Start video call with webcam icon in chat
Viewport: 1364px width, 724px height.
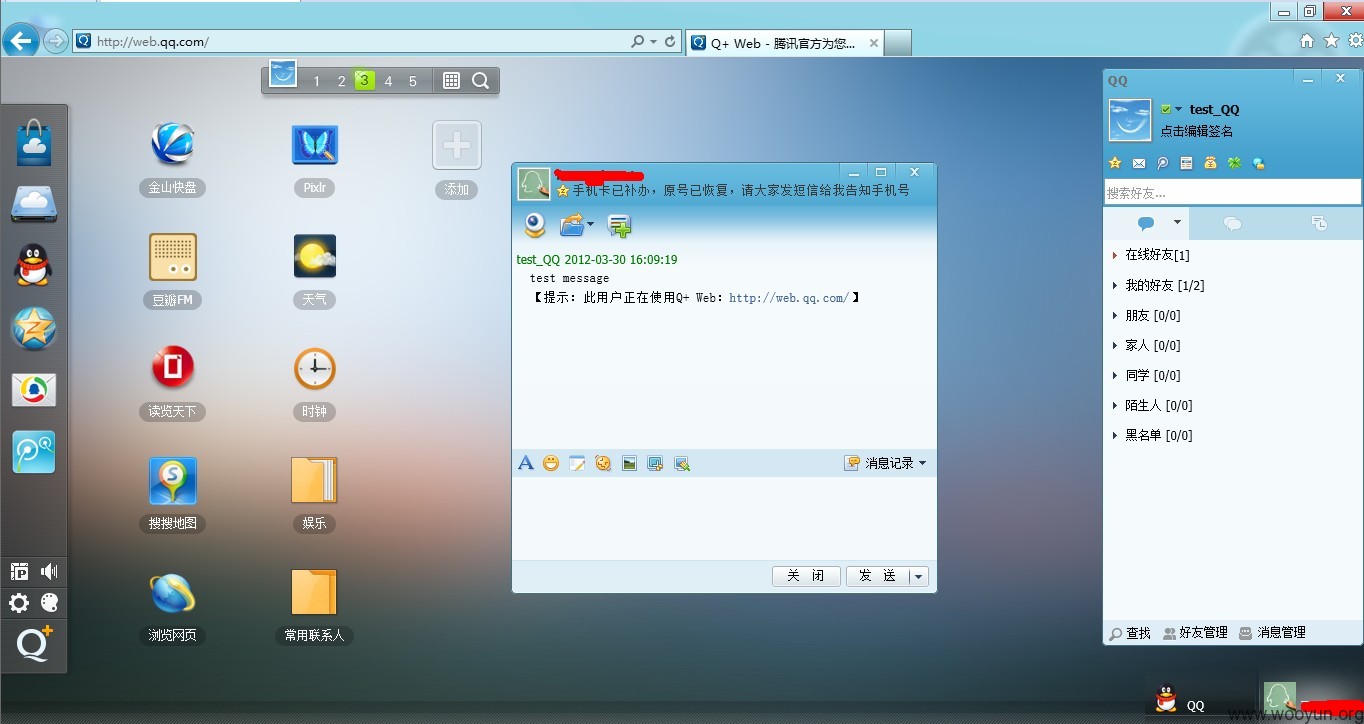tap(535, 225)
